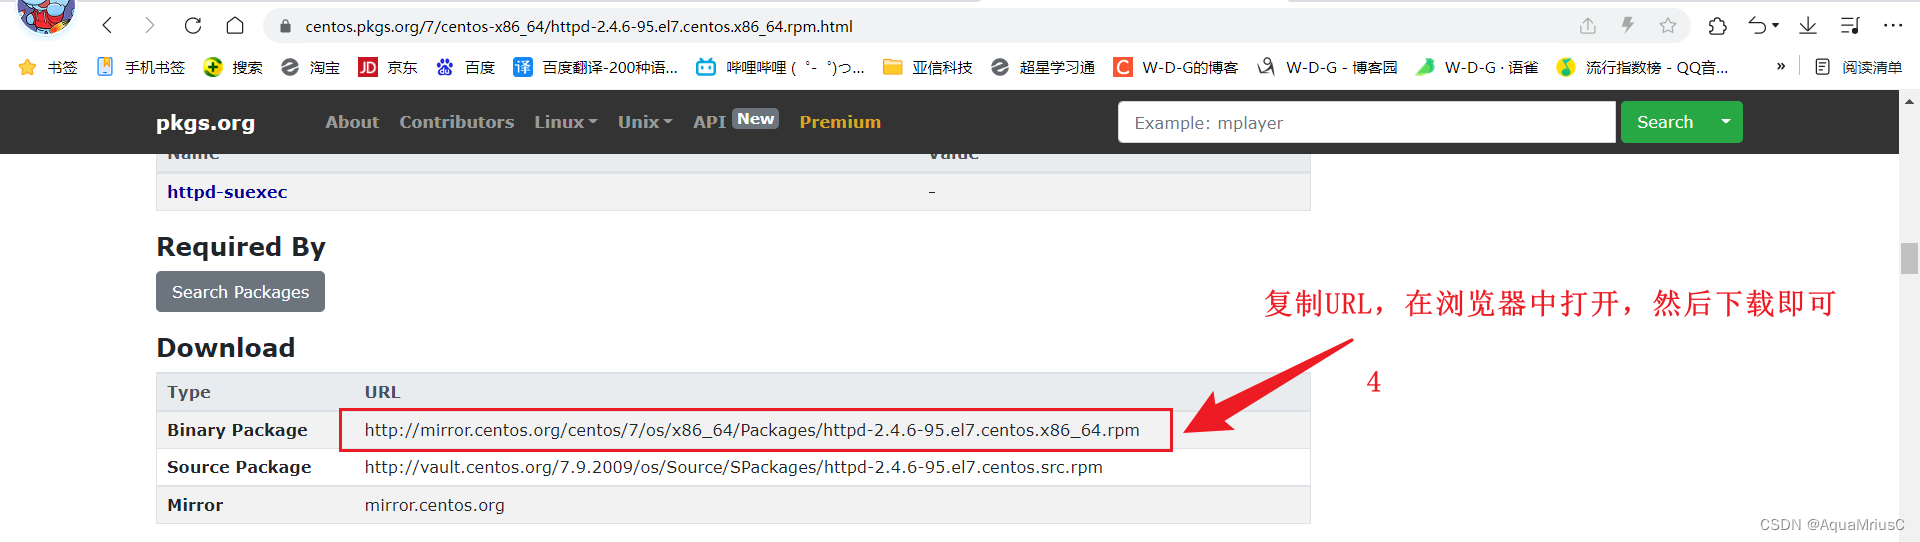This screenshot has width=1920, height=542.
Task: Click the Binary Package mirror URL
Action: [x=751, y=430]
